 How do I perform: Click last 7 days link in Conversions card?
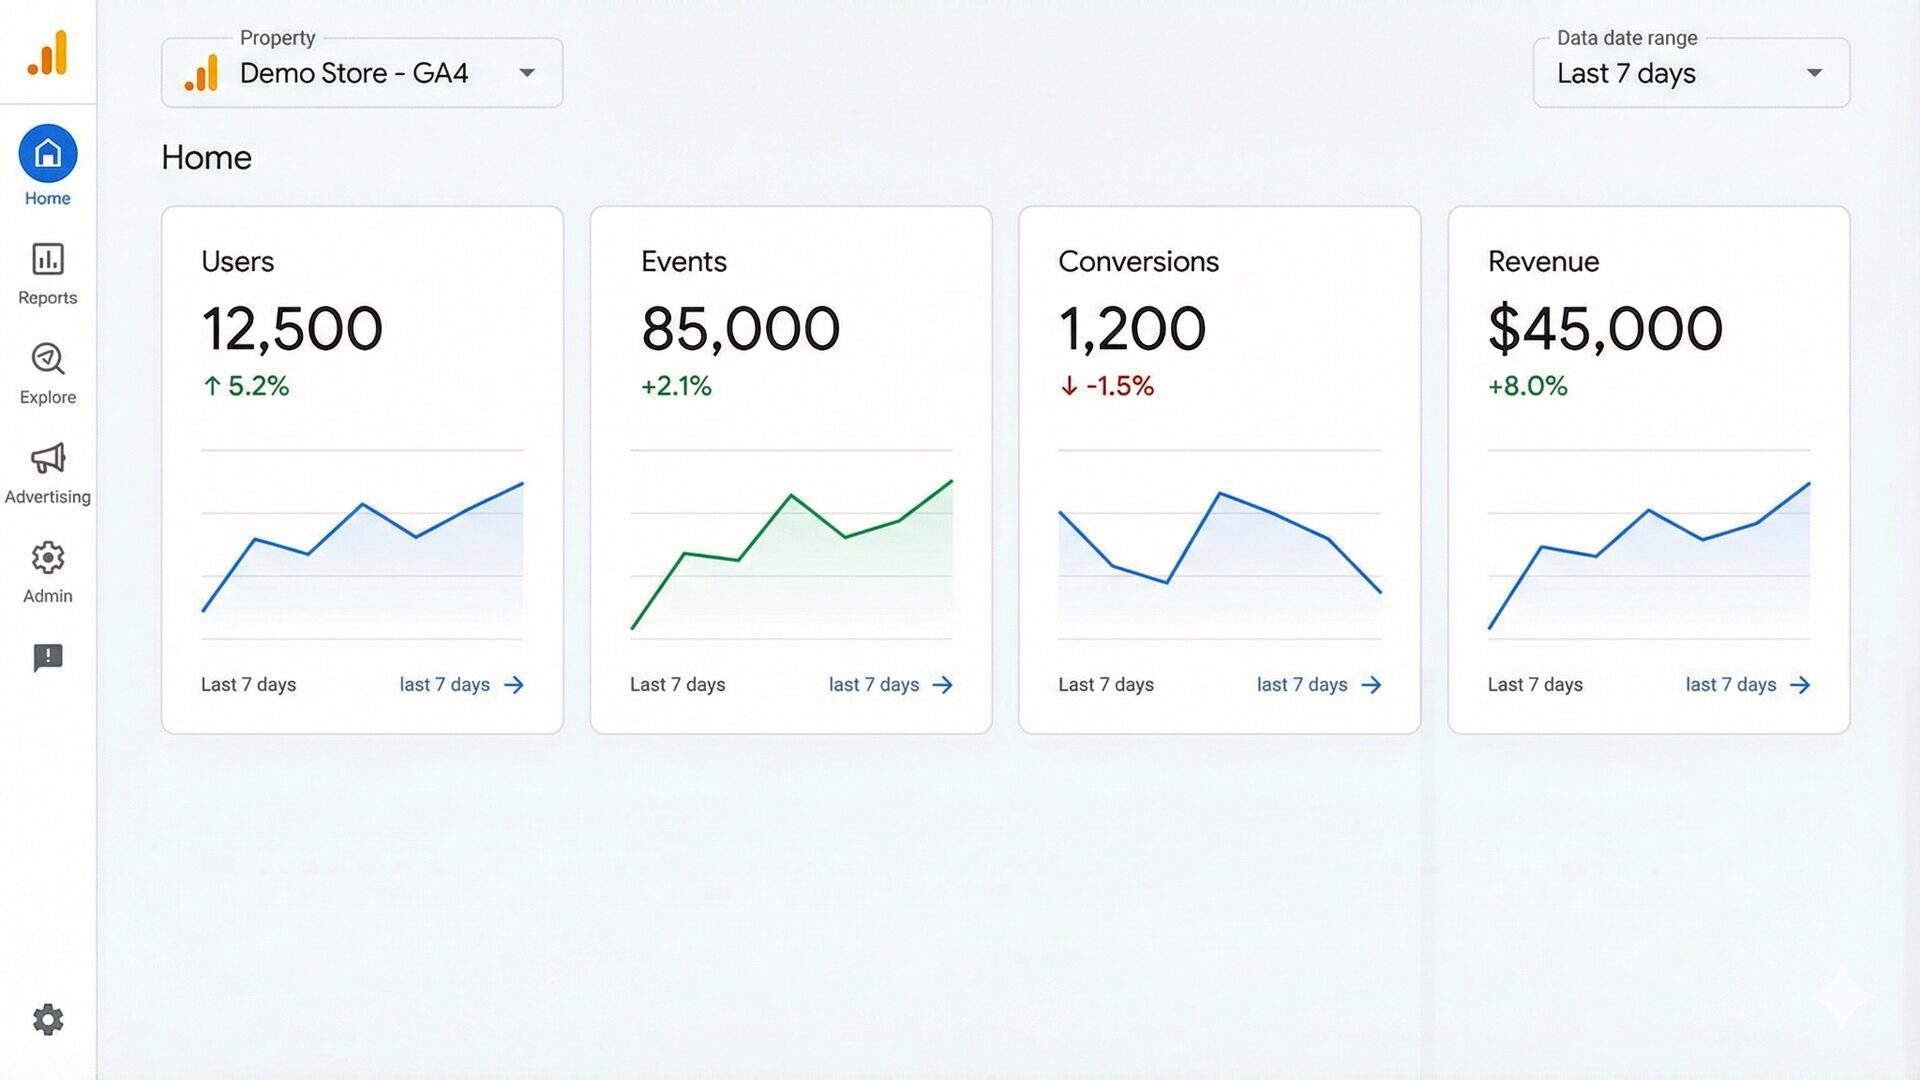pyautogui.click(x=1301, y=685)
